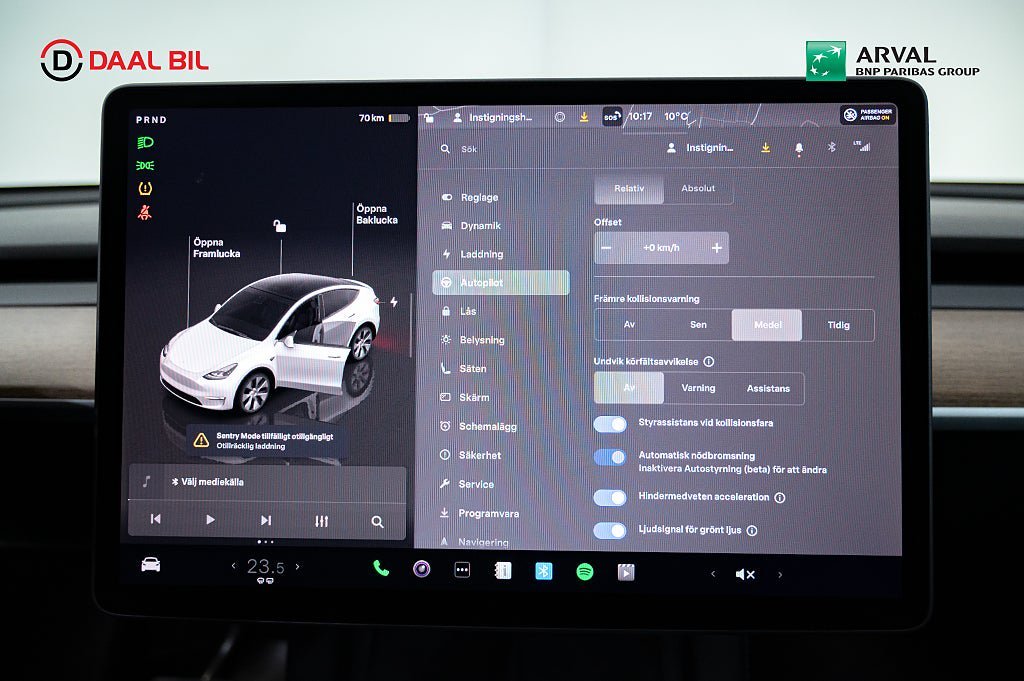The height and width of the screenshot is (681, 1024).
Task: Turn off Ljudsignal för grönt ljus
Action: coord(610,531)
